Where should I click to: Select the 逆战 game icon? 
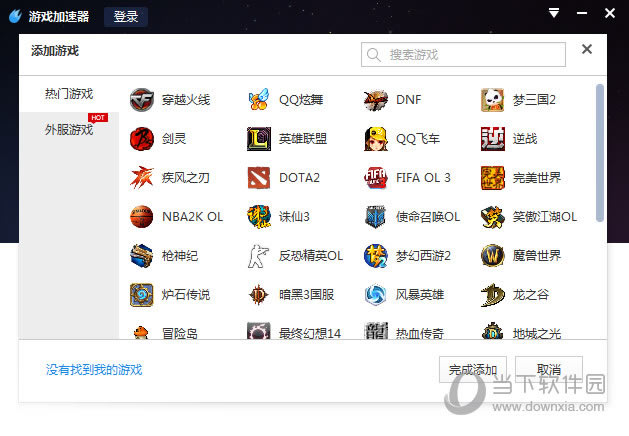493,139
